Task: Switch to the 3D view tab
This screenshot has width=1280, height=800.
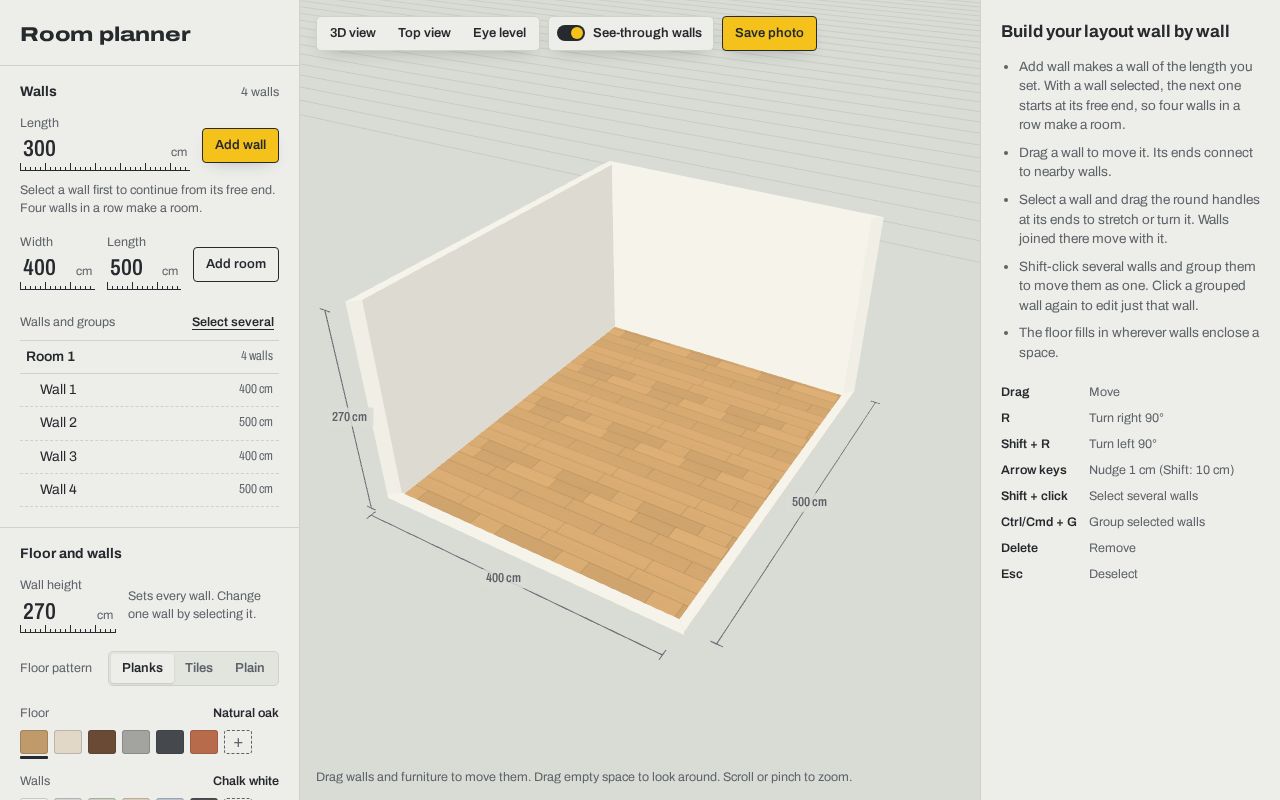Action: click(353, 33)
